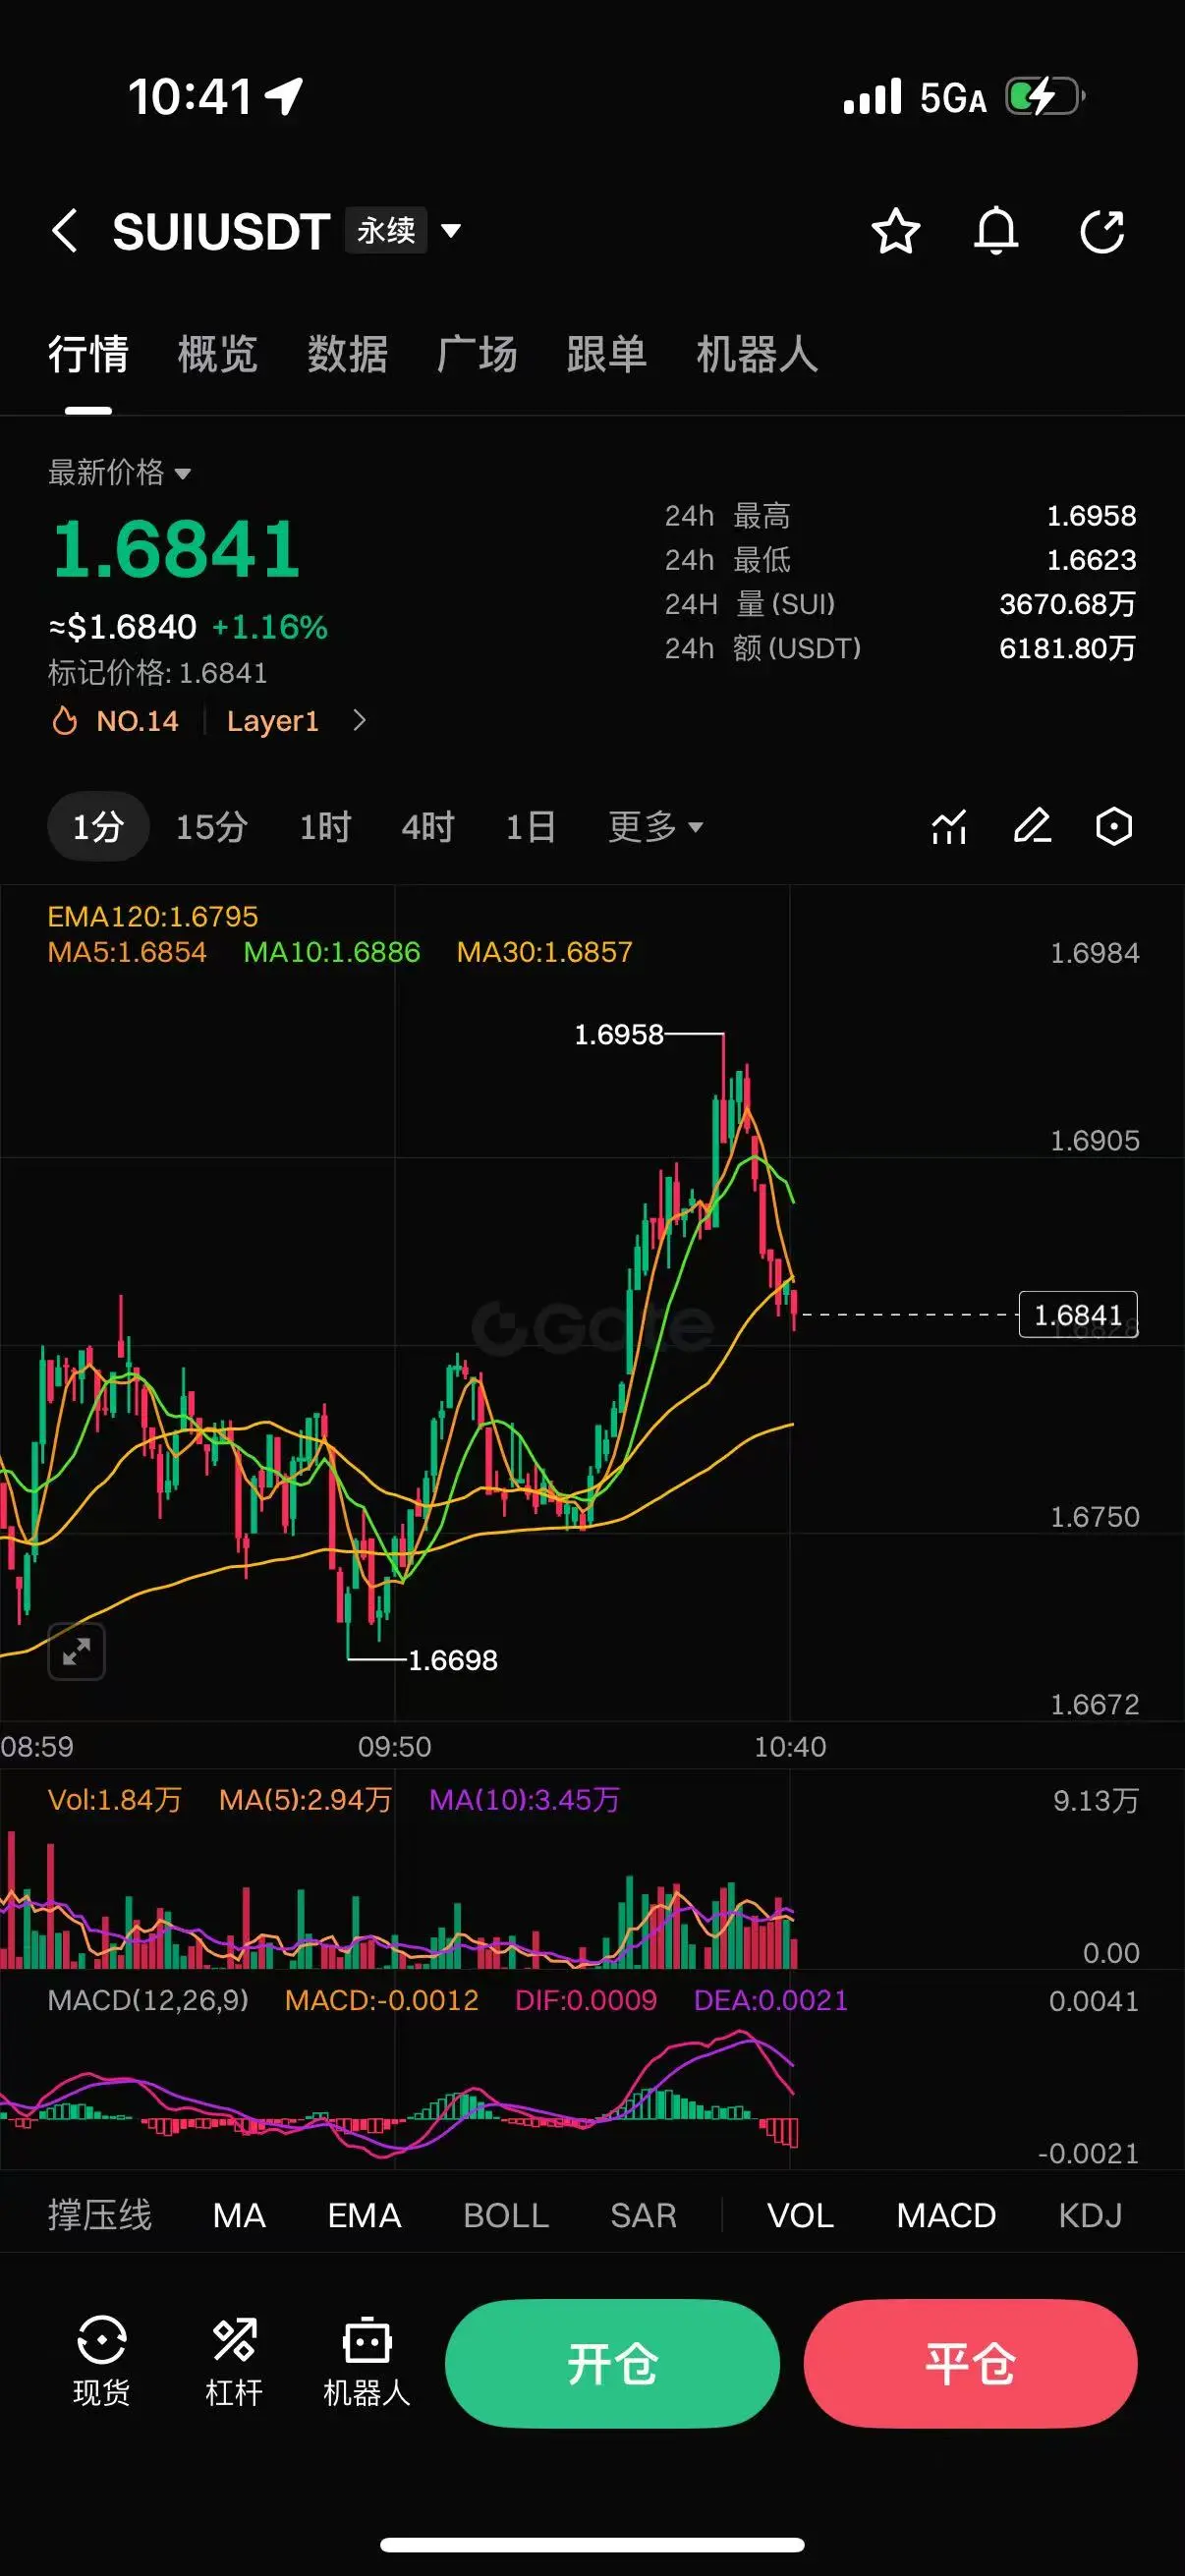
Task: Tap current price label 1.6841 on chart
Action: click(1078, 1315)
